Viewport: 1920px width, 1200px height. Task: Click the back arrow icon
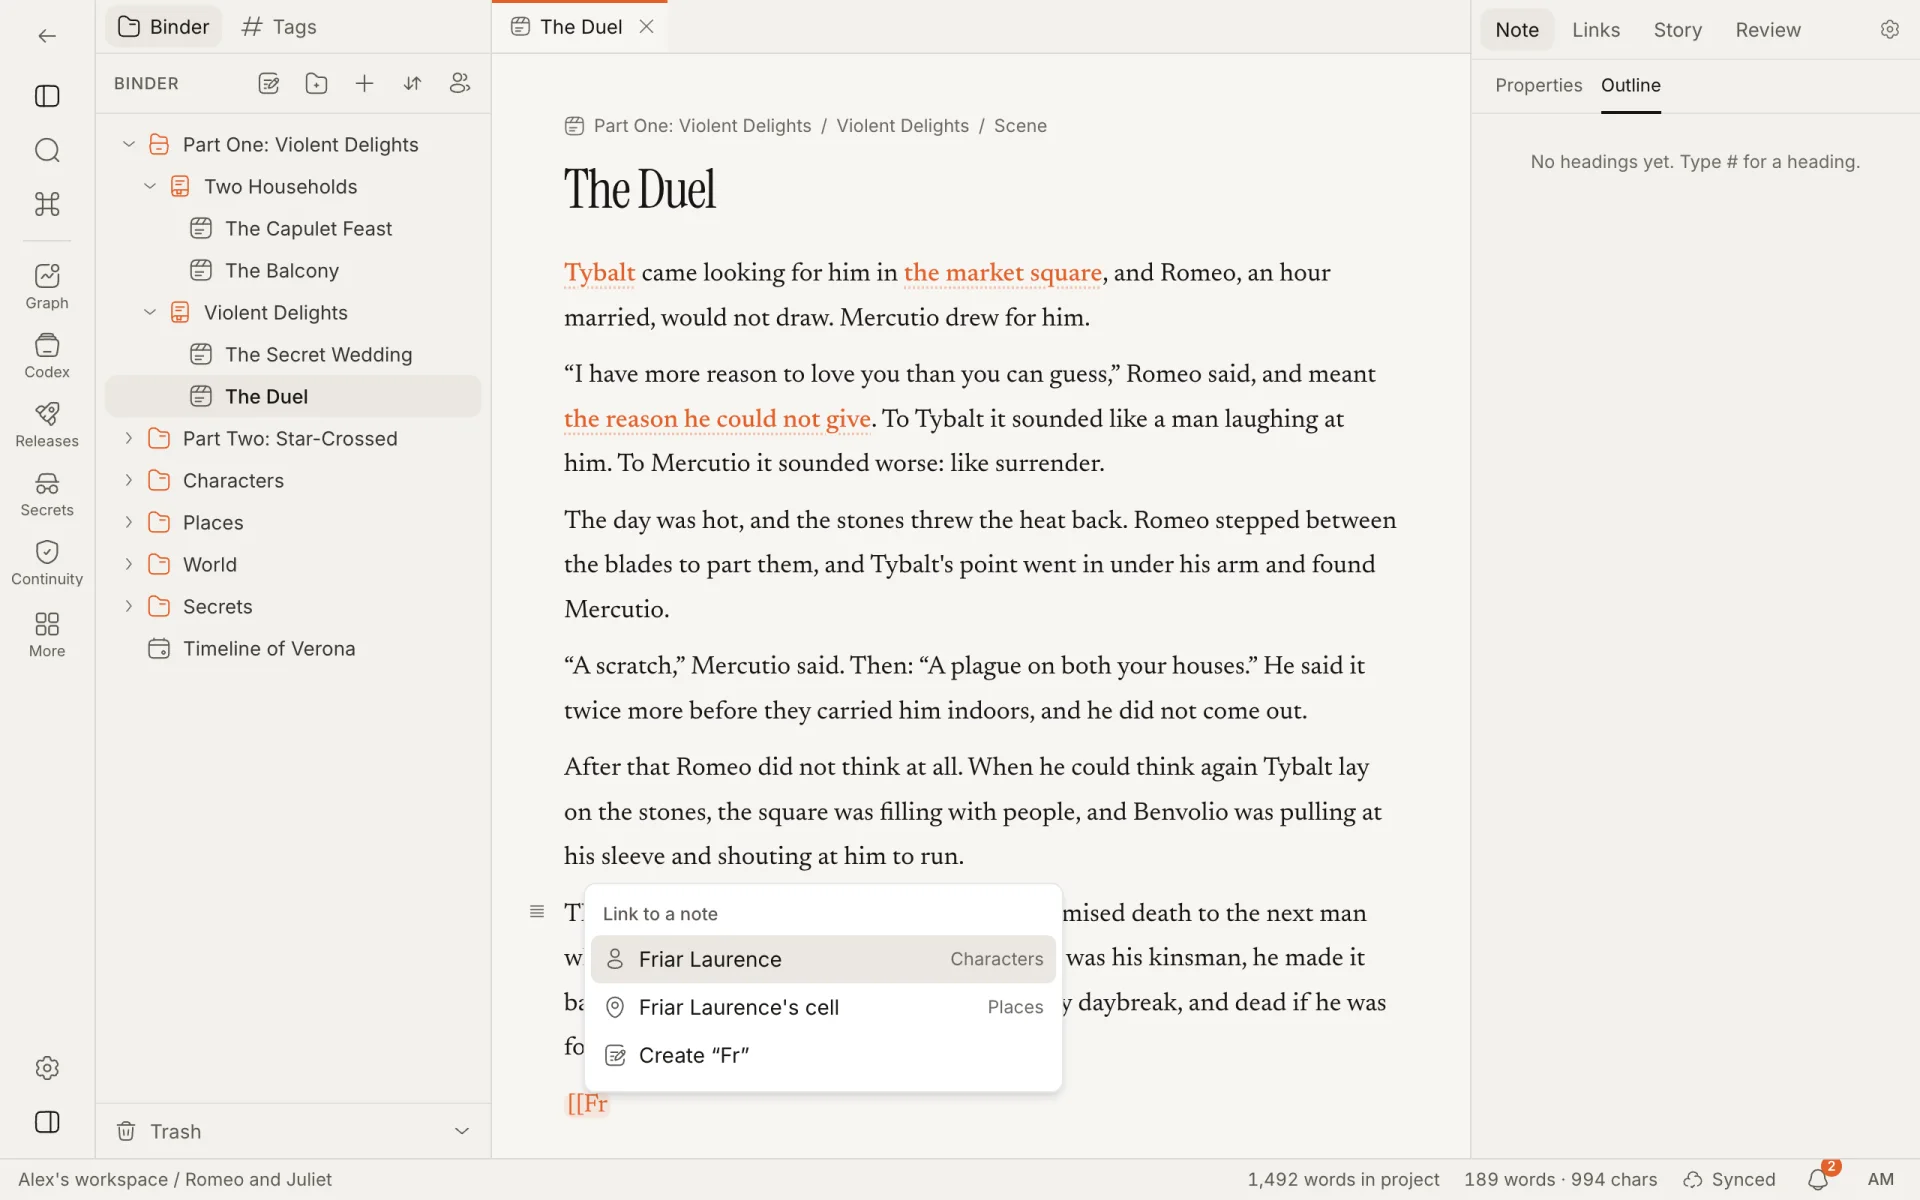tap(47, 36)
